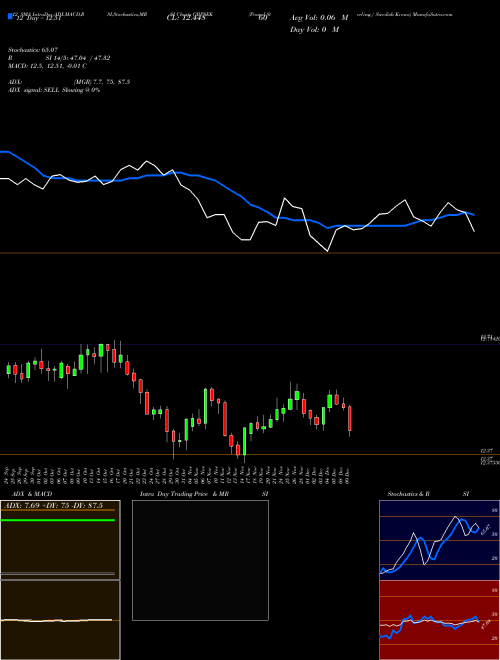Click the "Avg Vol: 0.06 M" label
500x660 pixels.
319,18
